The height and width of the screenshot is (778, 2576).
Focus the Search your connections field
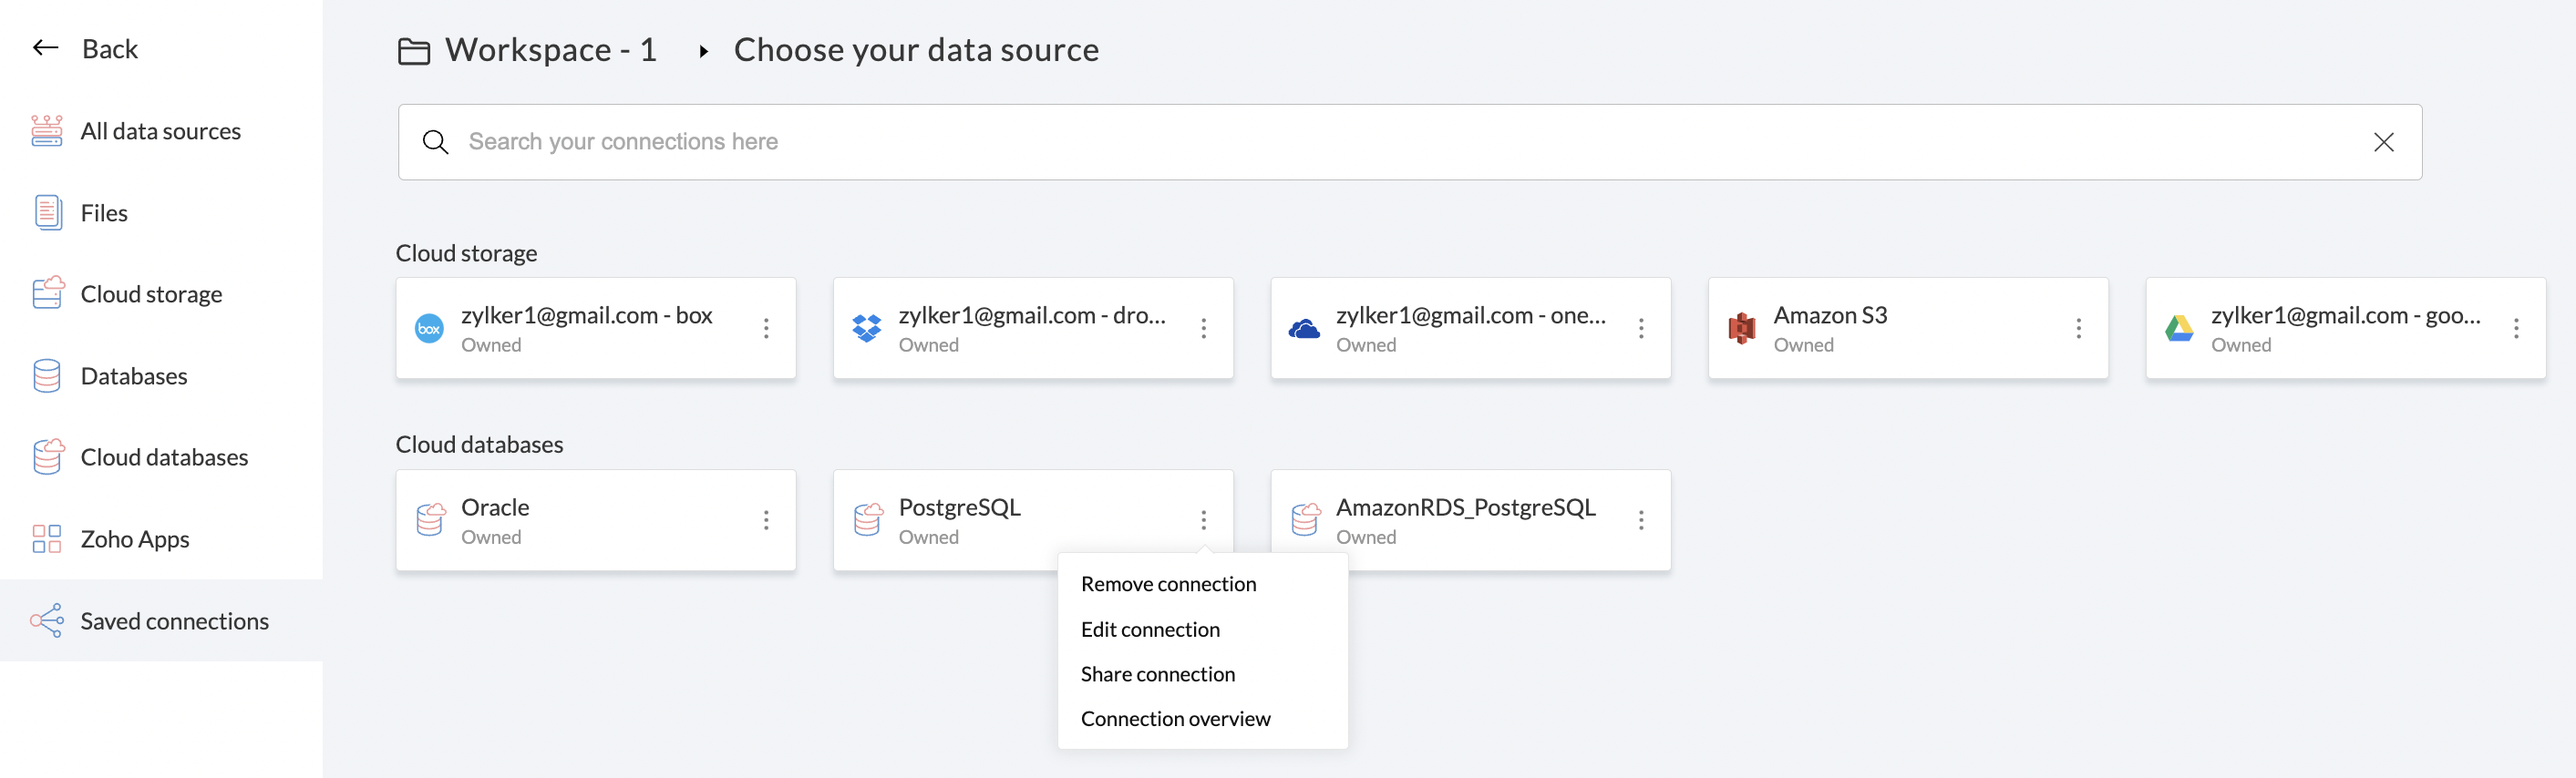pos(1400,142)
